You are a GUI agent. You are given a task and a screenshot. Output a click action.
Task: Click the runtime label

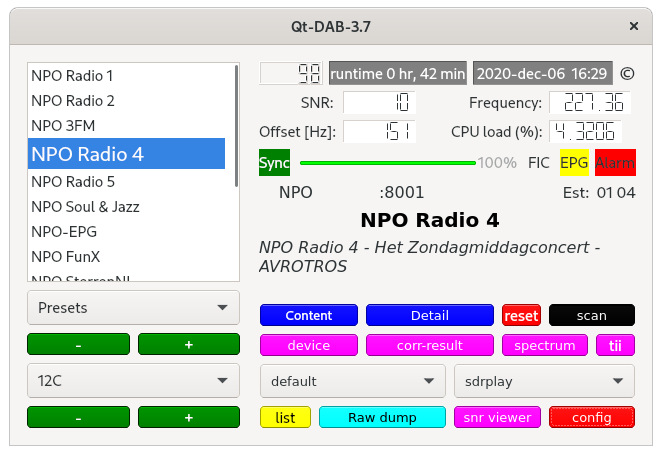398,73
